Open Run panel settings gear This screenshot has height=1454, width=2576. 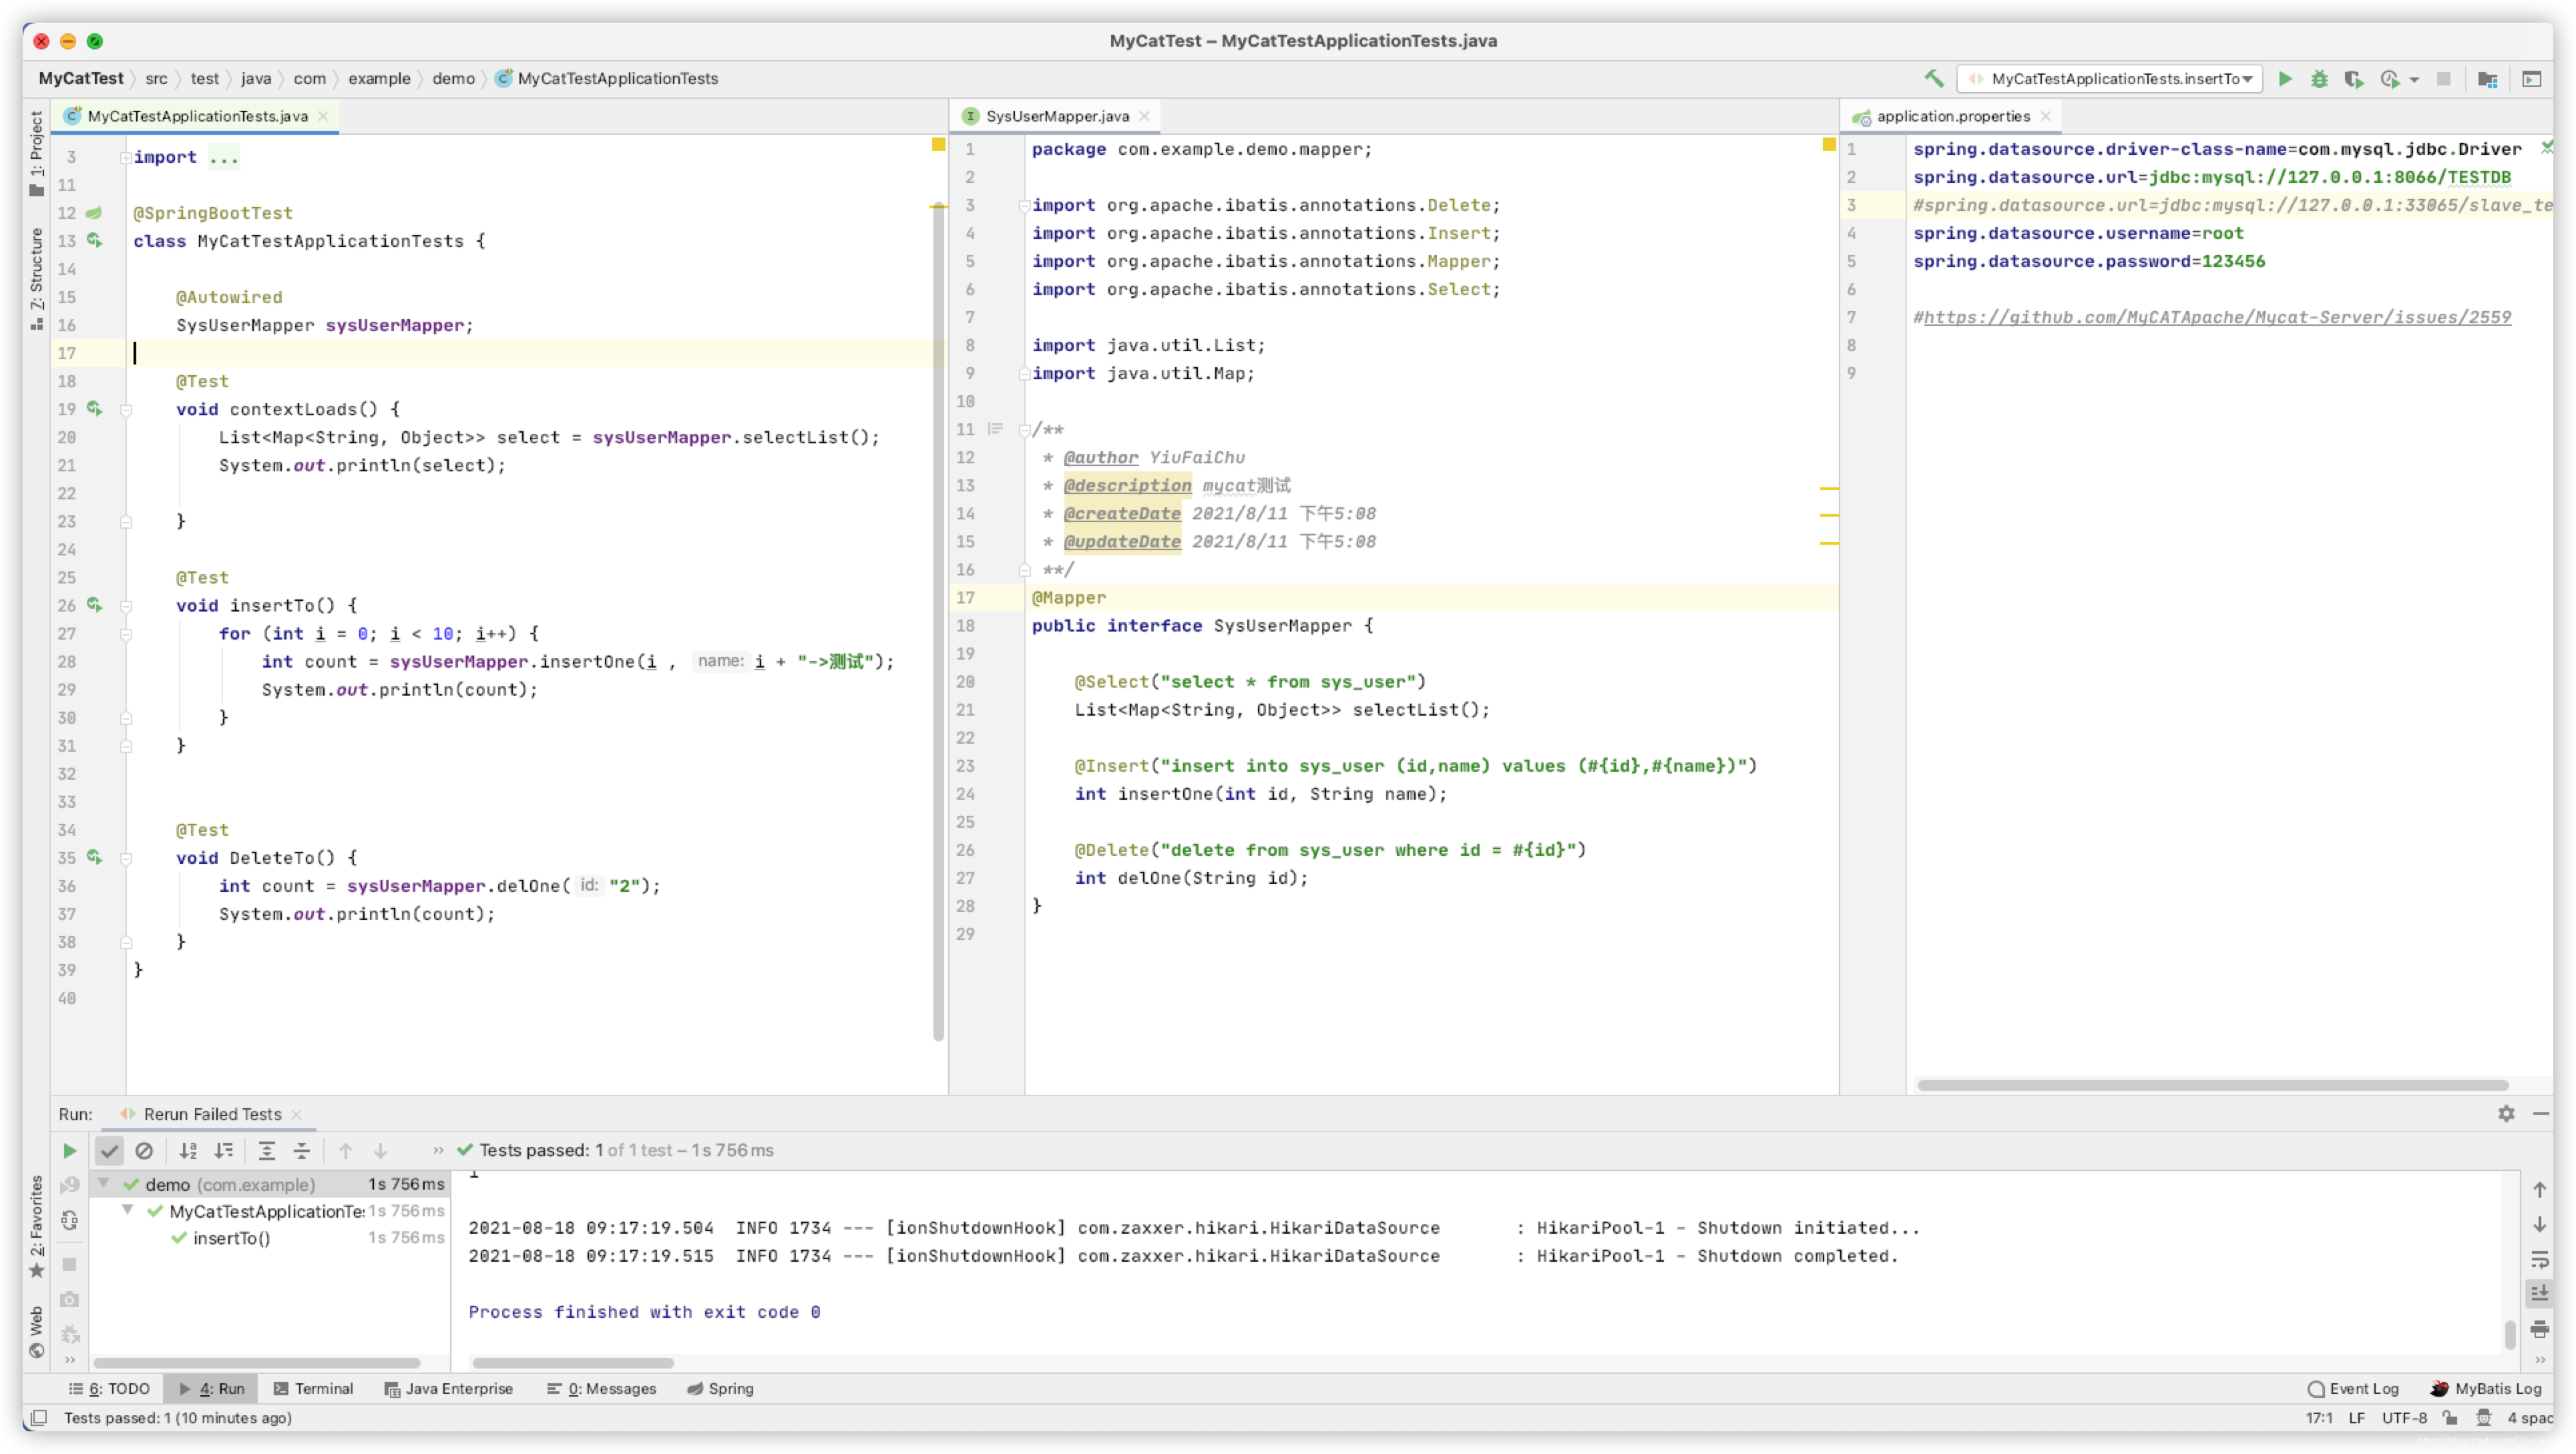(2505, 1113)
